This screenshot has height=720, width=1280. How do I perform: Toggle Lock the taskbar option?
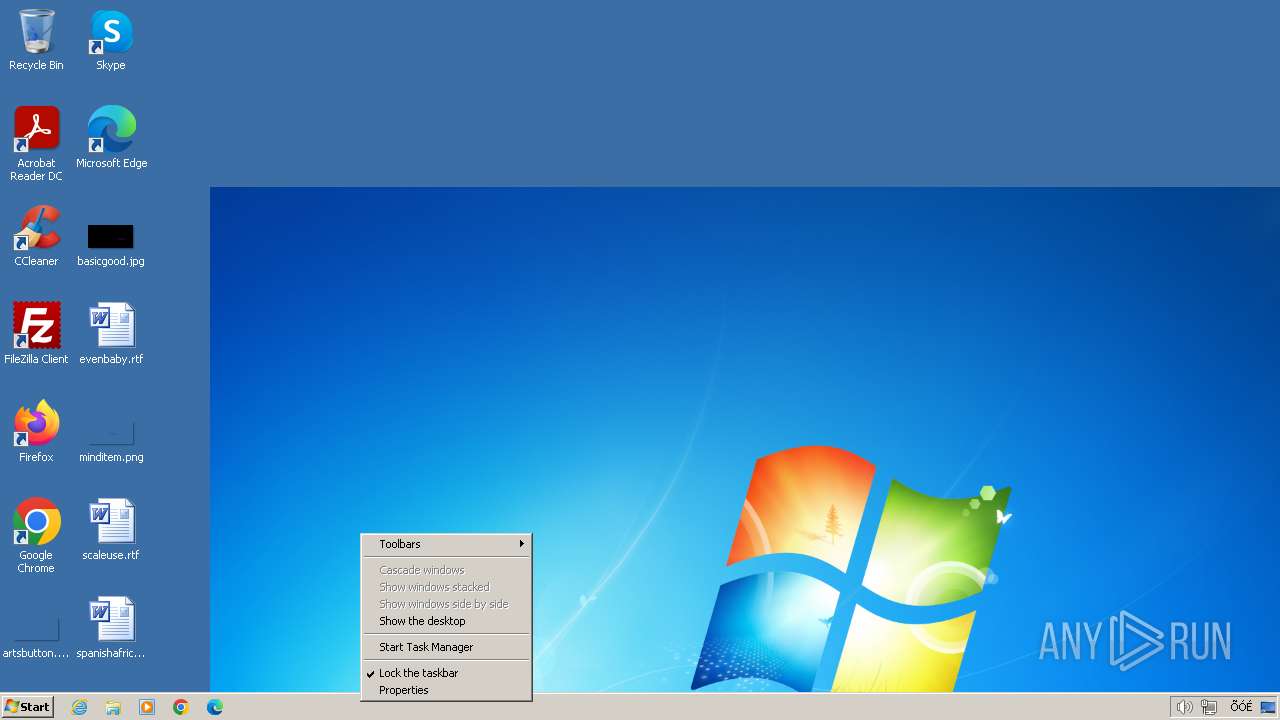(446, 673)
